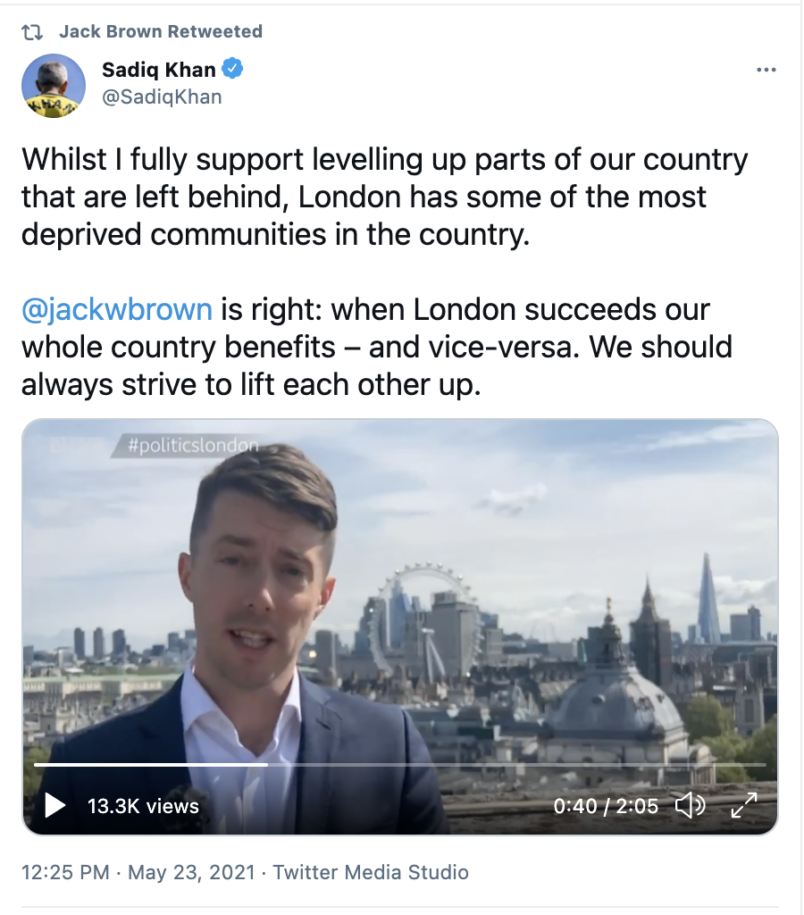The width and height of the screenshot is (804, 915).
Task: Click the end of the played progress segment
Action: pos(267,764)
